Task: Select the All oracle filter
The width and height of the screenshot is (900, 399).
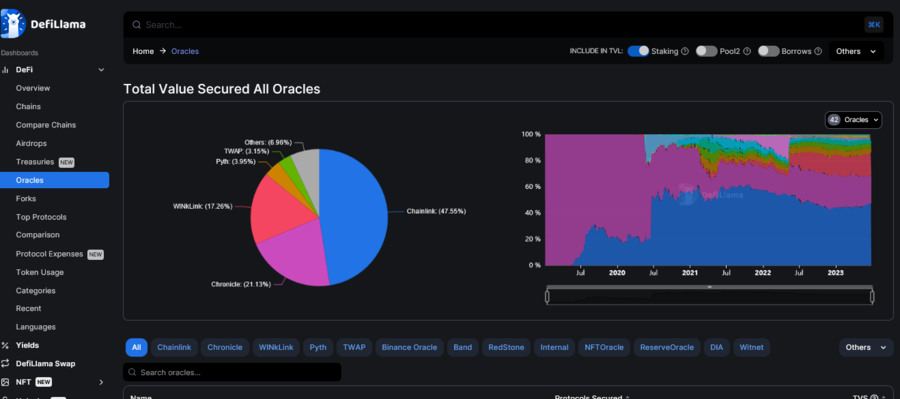Action: (x=137, y=347)
